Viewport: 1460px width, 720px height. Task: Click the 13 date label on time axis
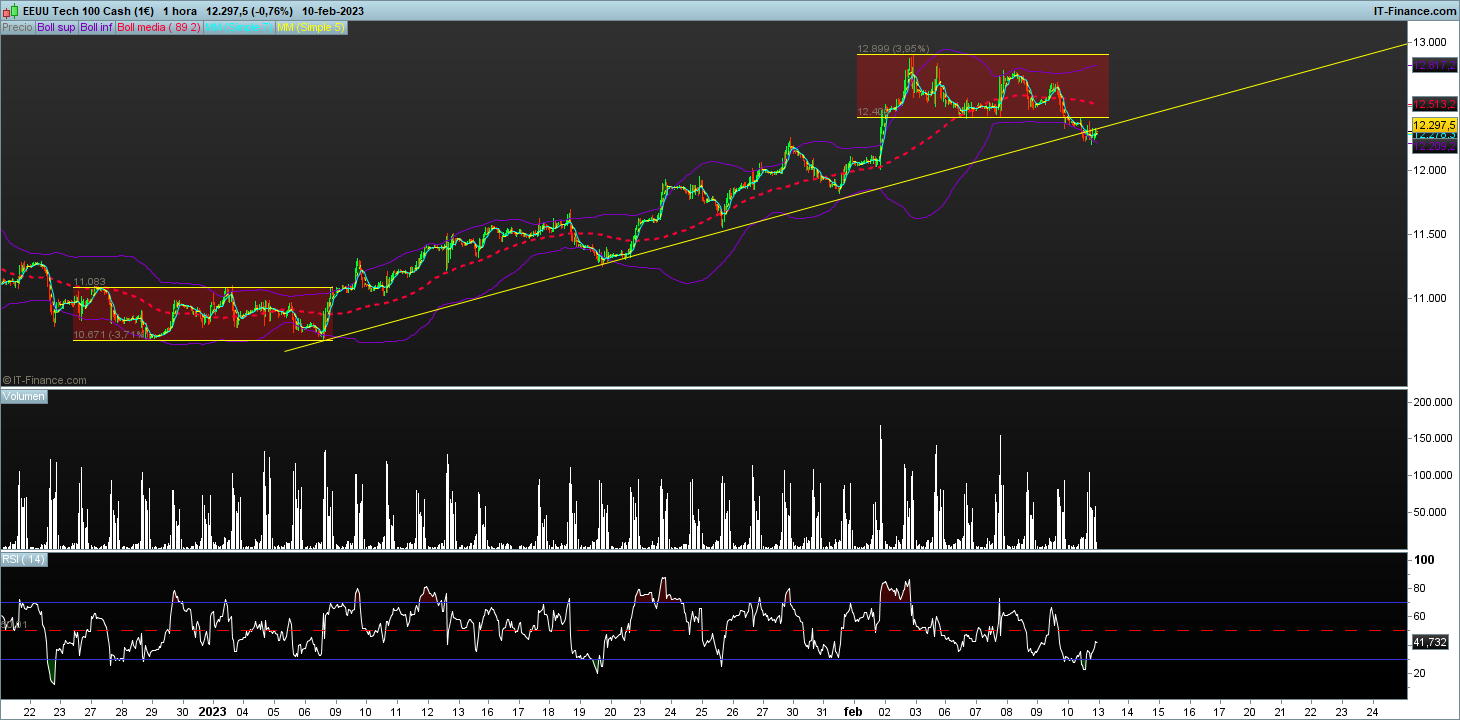click(x=1097, y=711)
